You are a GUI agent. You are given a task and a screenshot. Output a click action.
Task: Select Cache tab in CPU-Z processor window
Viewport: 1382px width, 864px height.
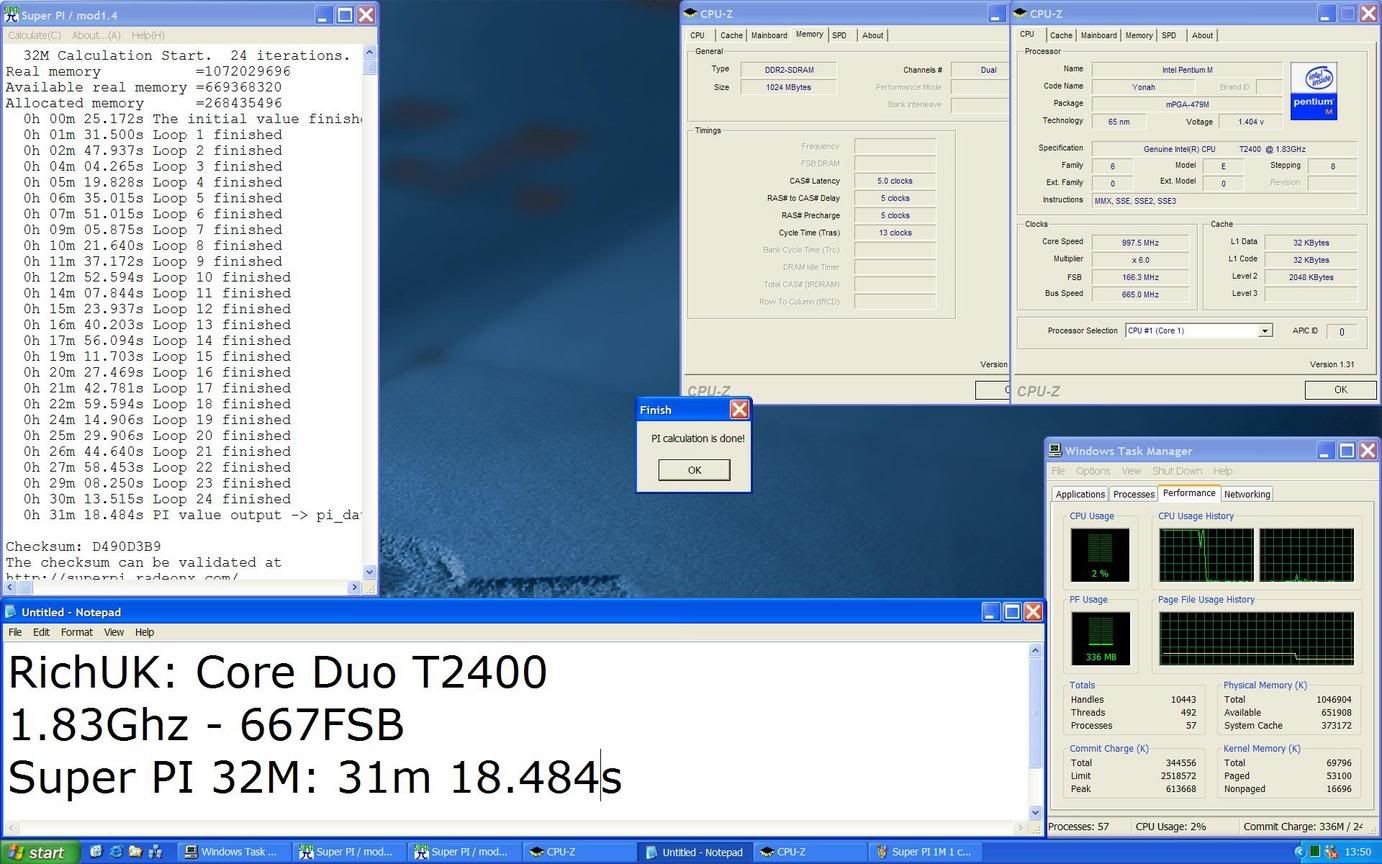(1061, 35)
